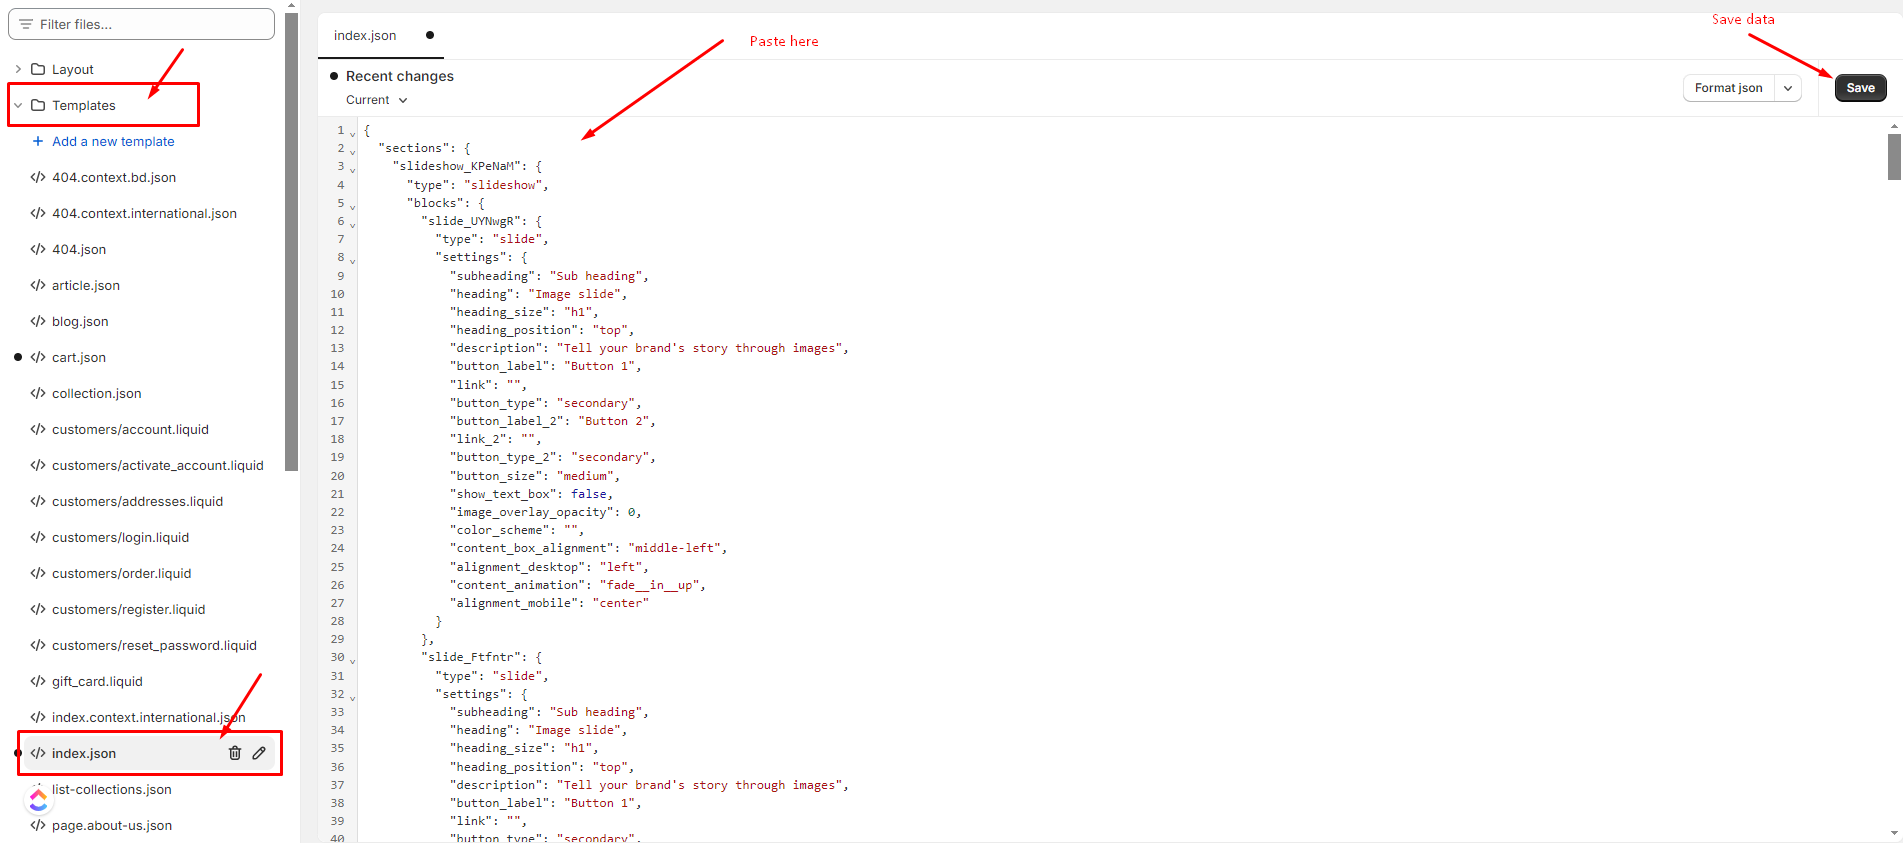Click in the Filter files search field
The width and height of the screenshot is (1903, 843).
tap(141, 24)
